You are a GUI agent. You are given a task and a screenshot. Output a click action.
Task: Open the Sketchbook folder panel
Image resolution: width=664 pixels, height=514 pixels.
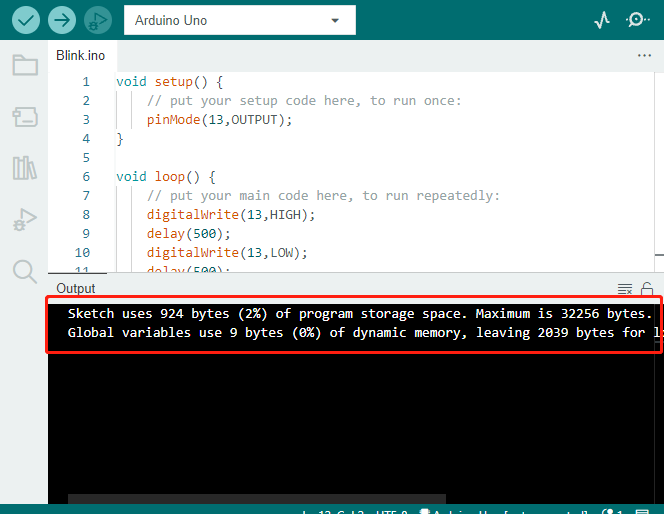pyautogui.click(x=25, y=65)
